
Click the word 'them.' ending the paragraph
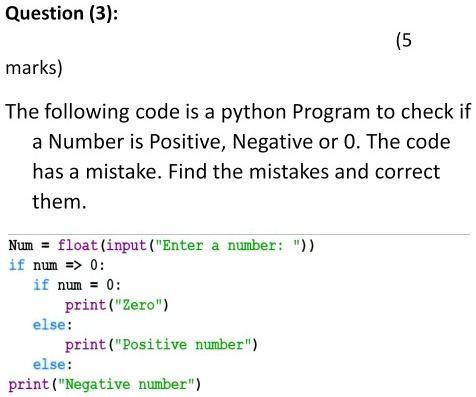click(59, 202)
